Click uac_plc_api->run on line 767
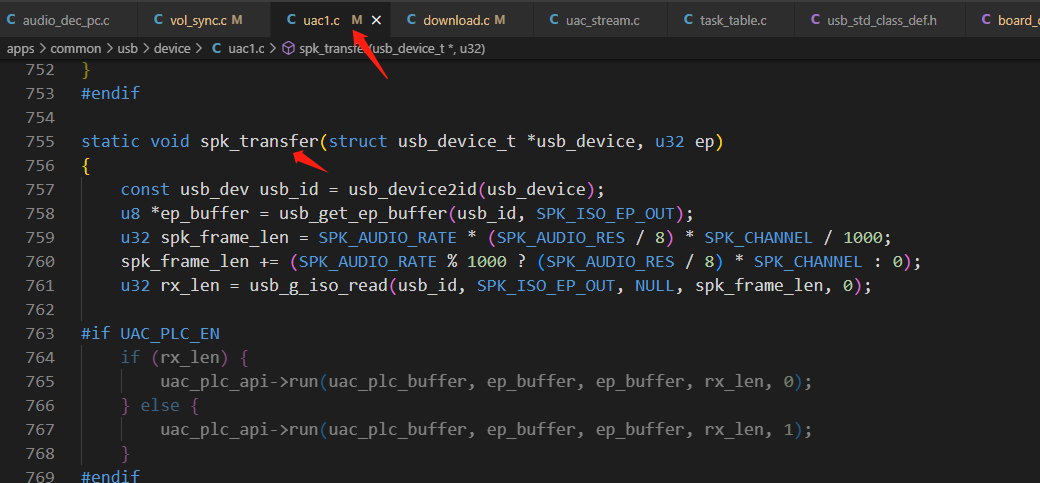Image resolution: width=1040 pixels, height=483 pixels. coord(239,429)
